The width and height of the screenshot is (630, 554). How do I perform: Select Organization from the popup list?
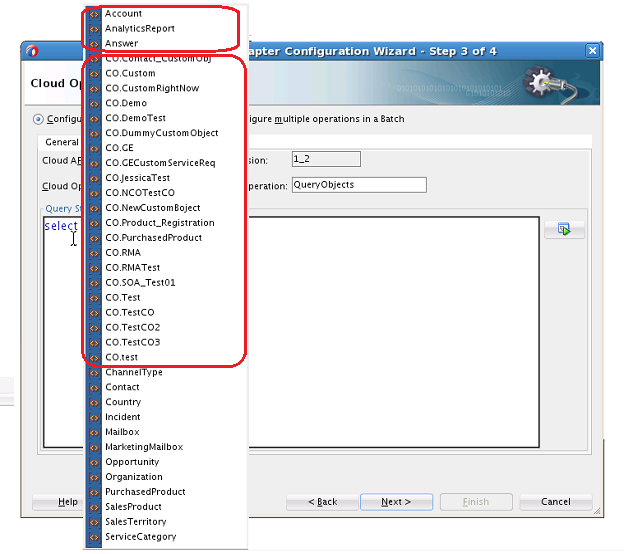pyautogui.click(x=134, y=477)
